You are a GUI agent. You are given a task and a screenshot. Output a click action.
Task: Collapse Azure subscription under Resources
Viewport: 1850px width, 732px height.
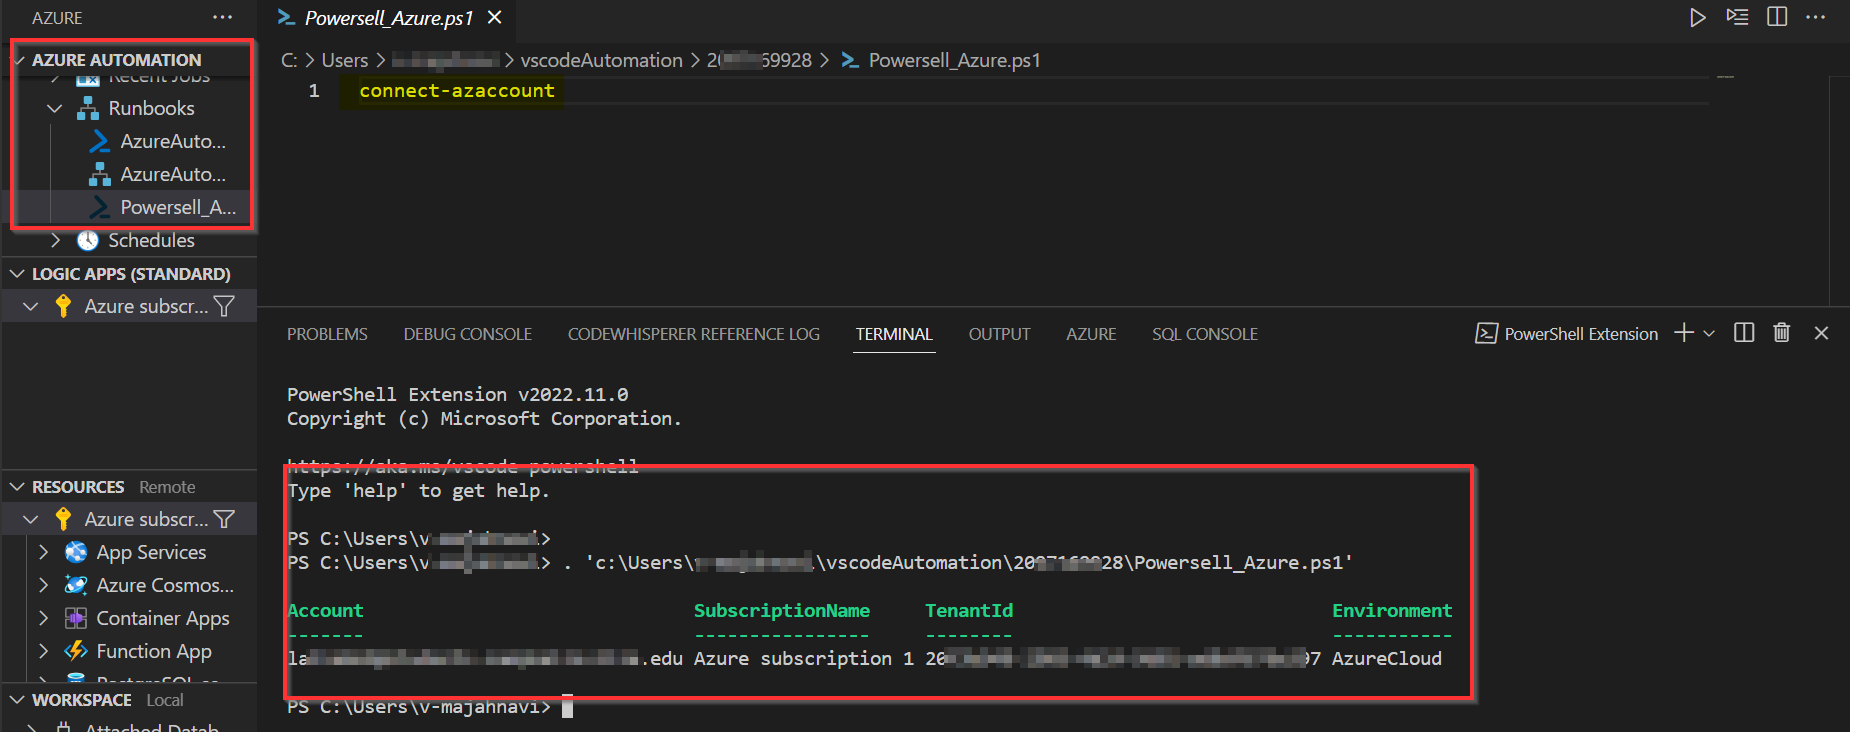[x=31, y=519]
